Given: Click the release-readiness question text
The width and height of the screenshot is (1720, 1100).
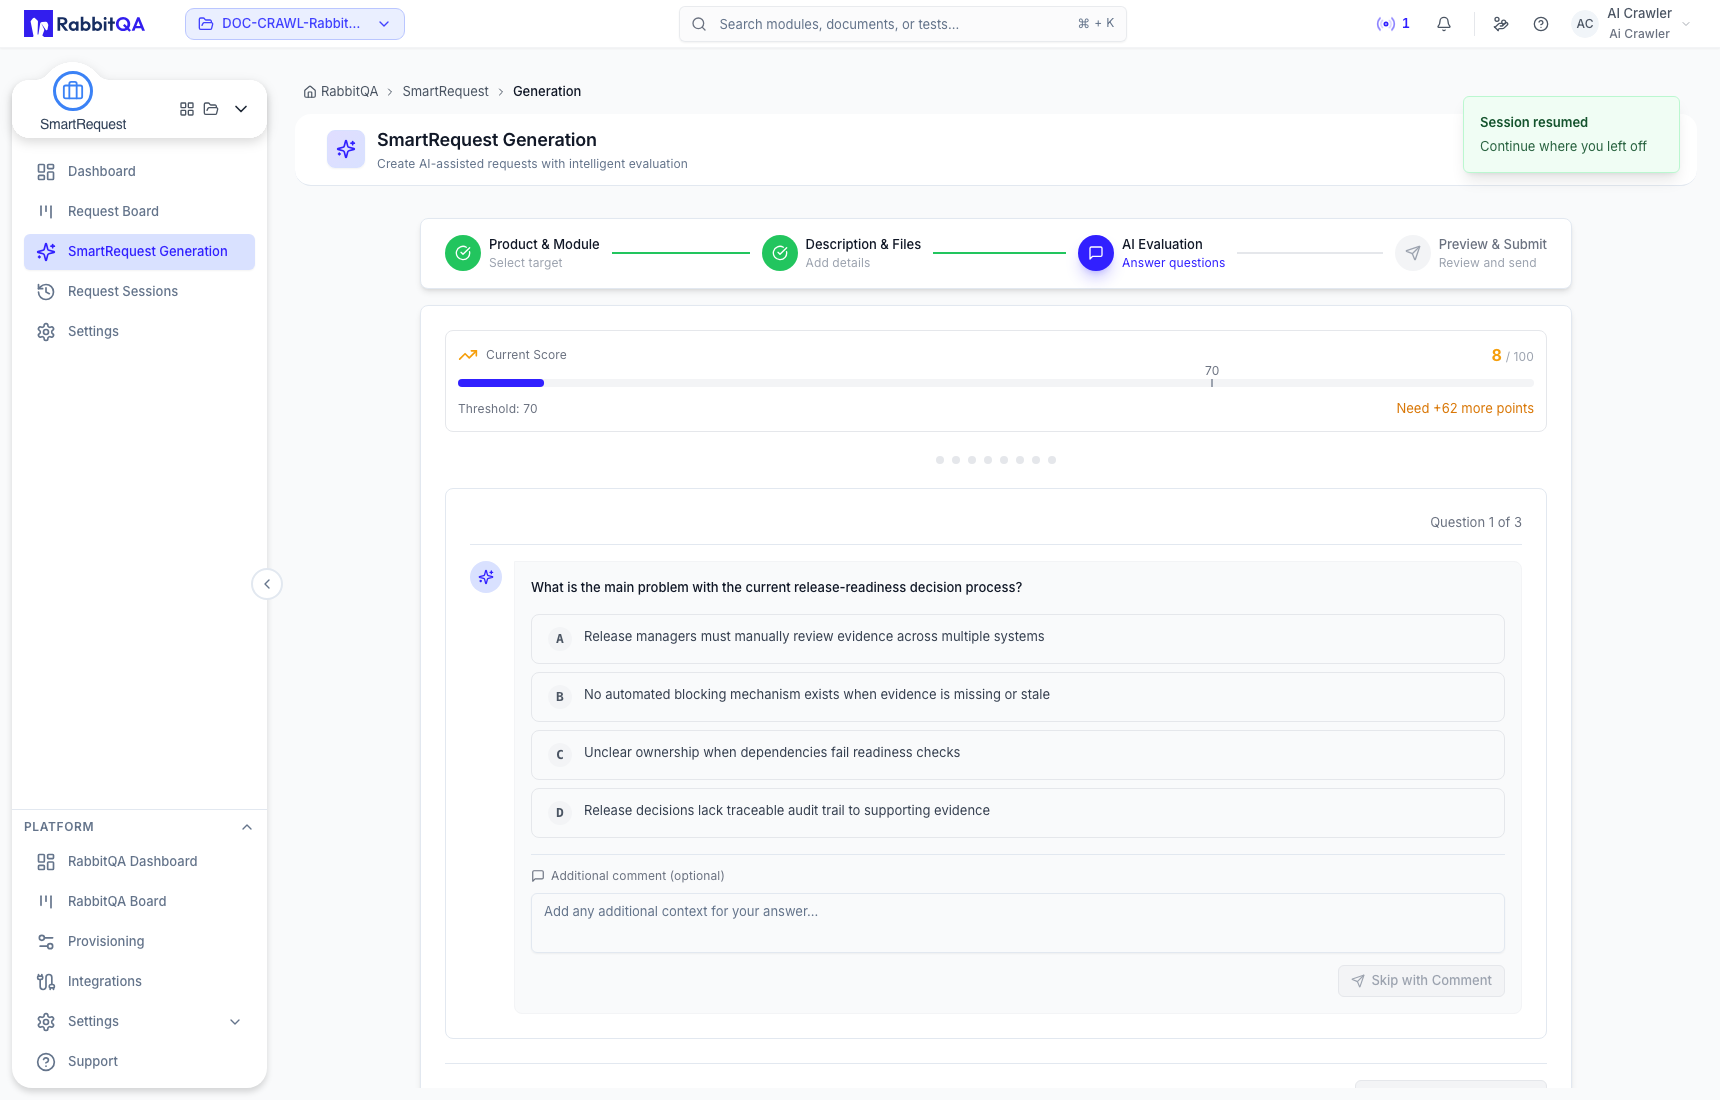Looking at the screenshot, I should point(776,588).
